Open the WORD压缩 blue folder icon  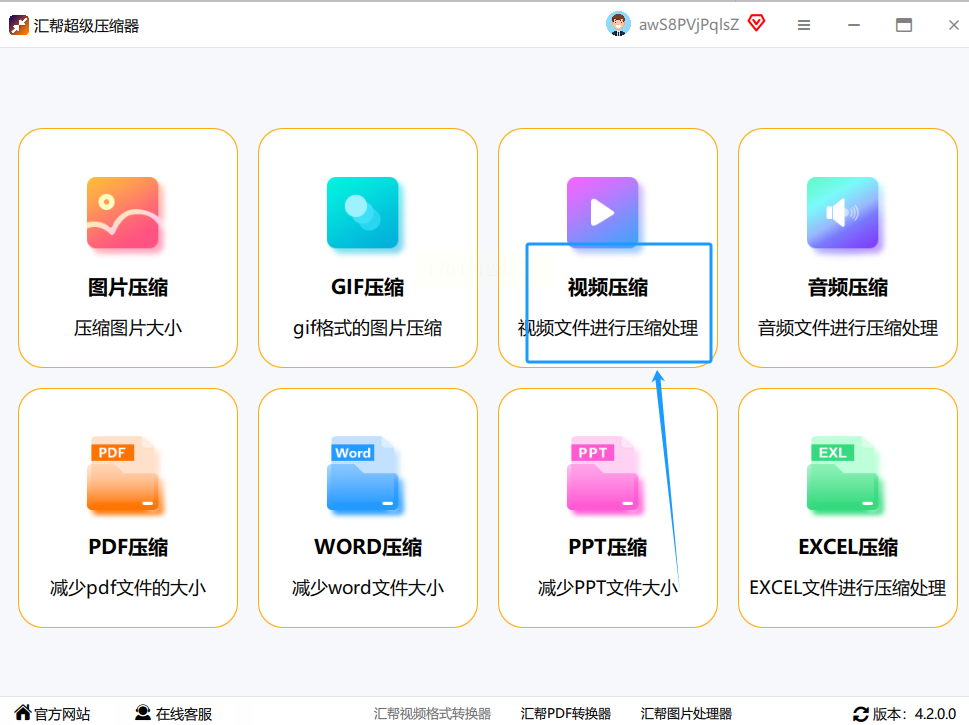pos(362,473)
